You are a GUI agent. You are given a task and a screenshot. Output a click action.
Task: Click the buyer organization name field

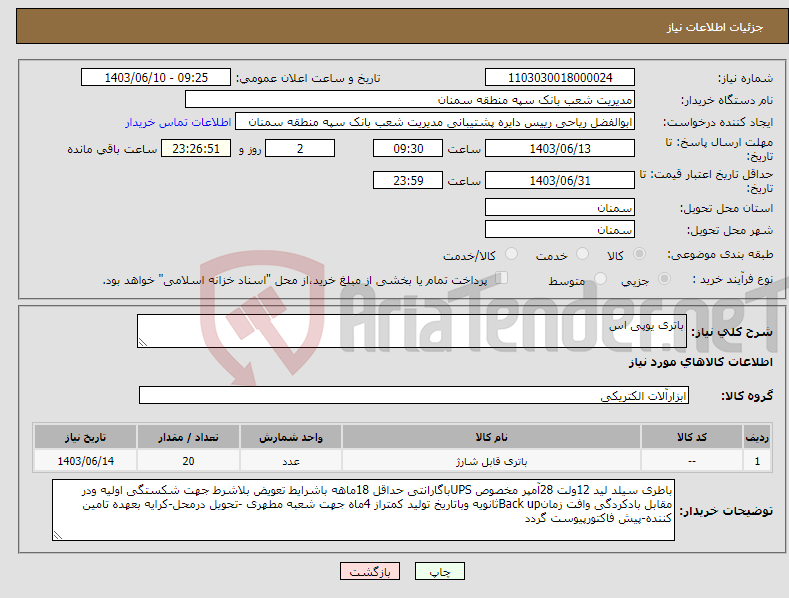(410, 99)
